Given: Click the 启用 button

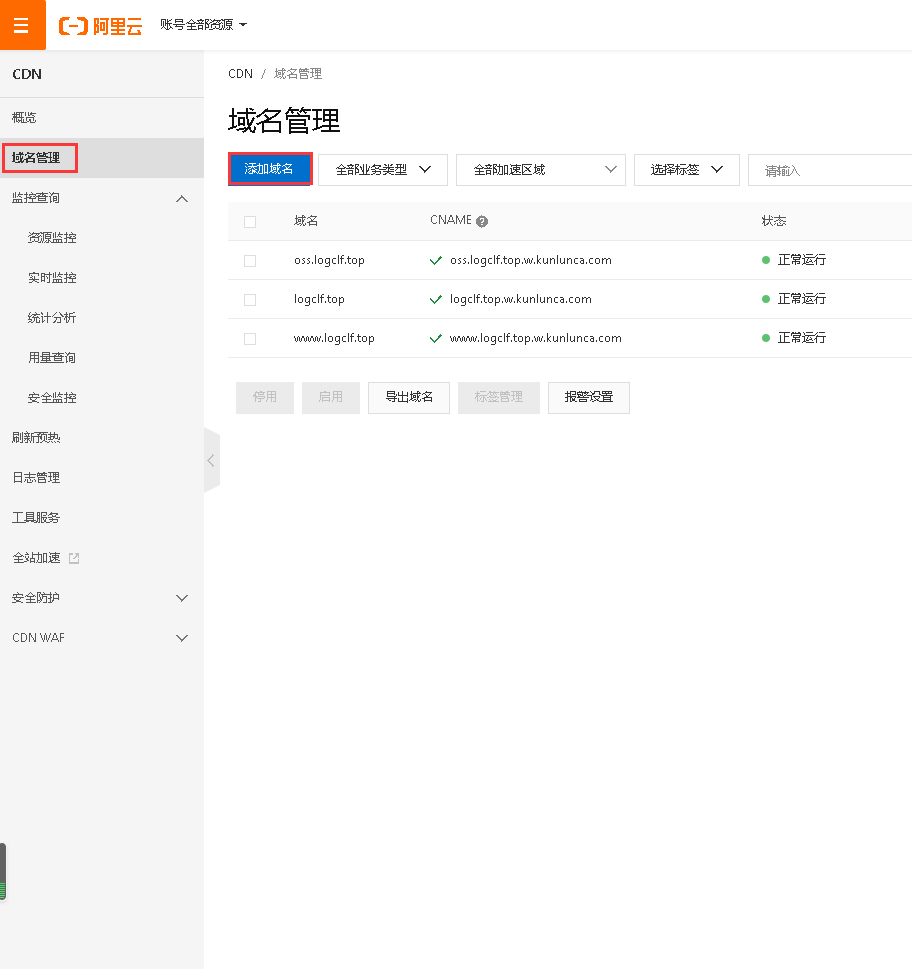Looking at the screenshot, I should click(331, 397).
